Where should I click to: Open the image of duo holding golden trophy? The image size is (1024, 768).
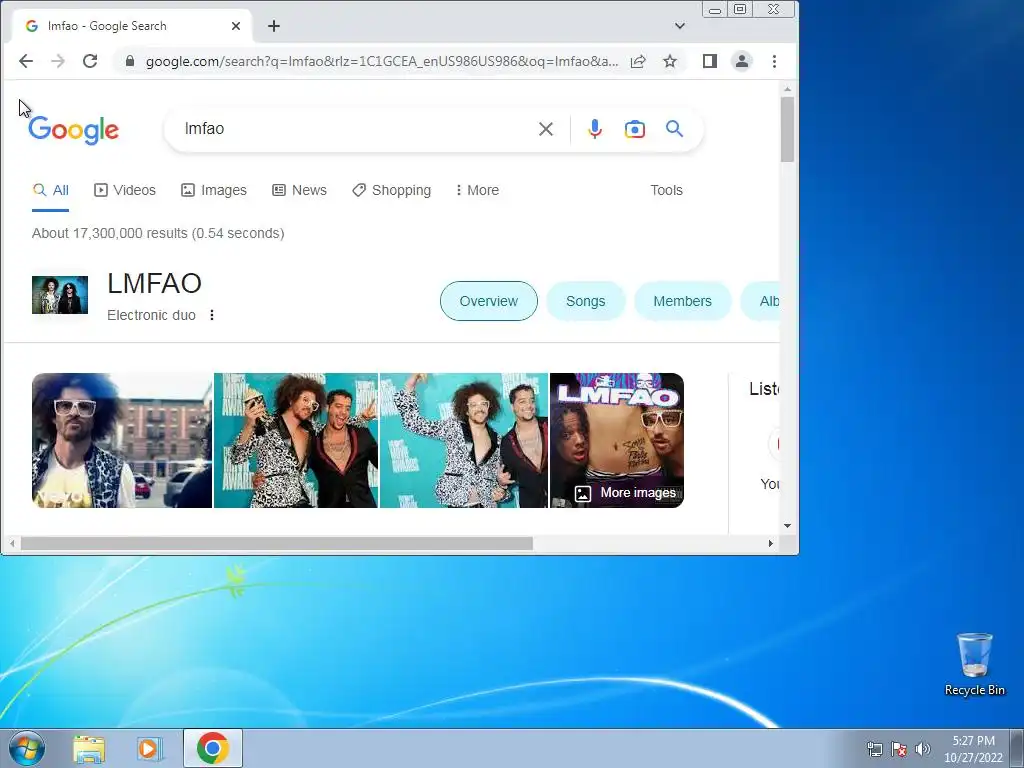(296, 440)
